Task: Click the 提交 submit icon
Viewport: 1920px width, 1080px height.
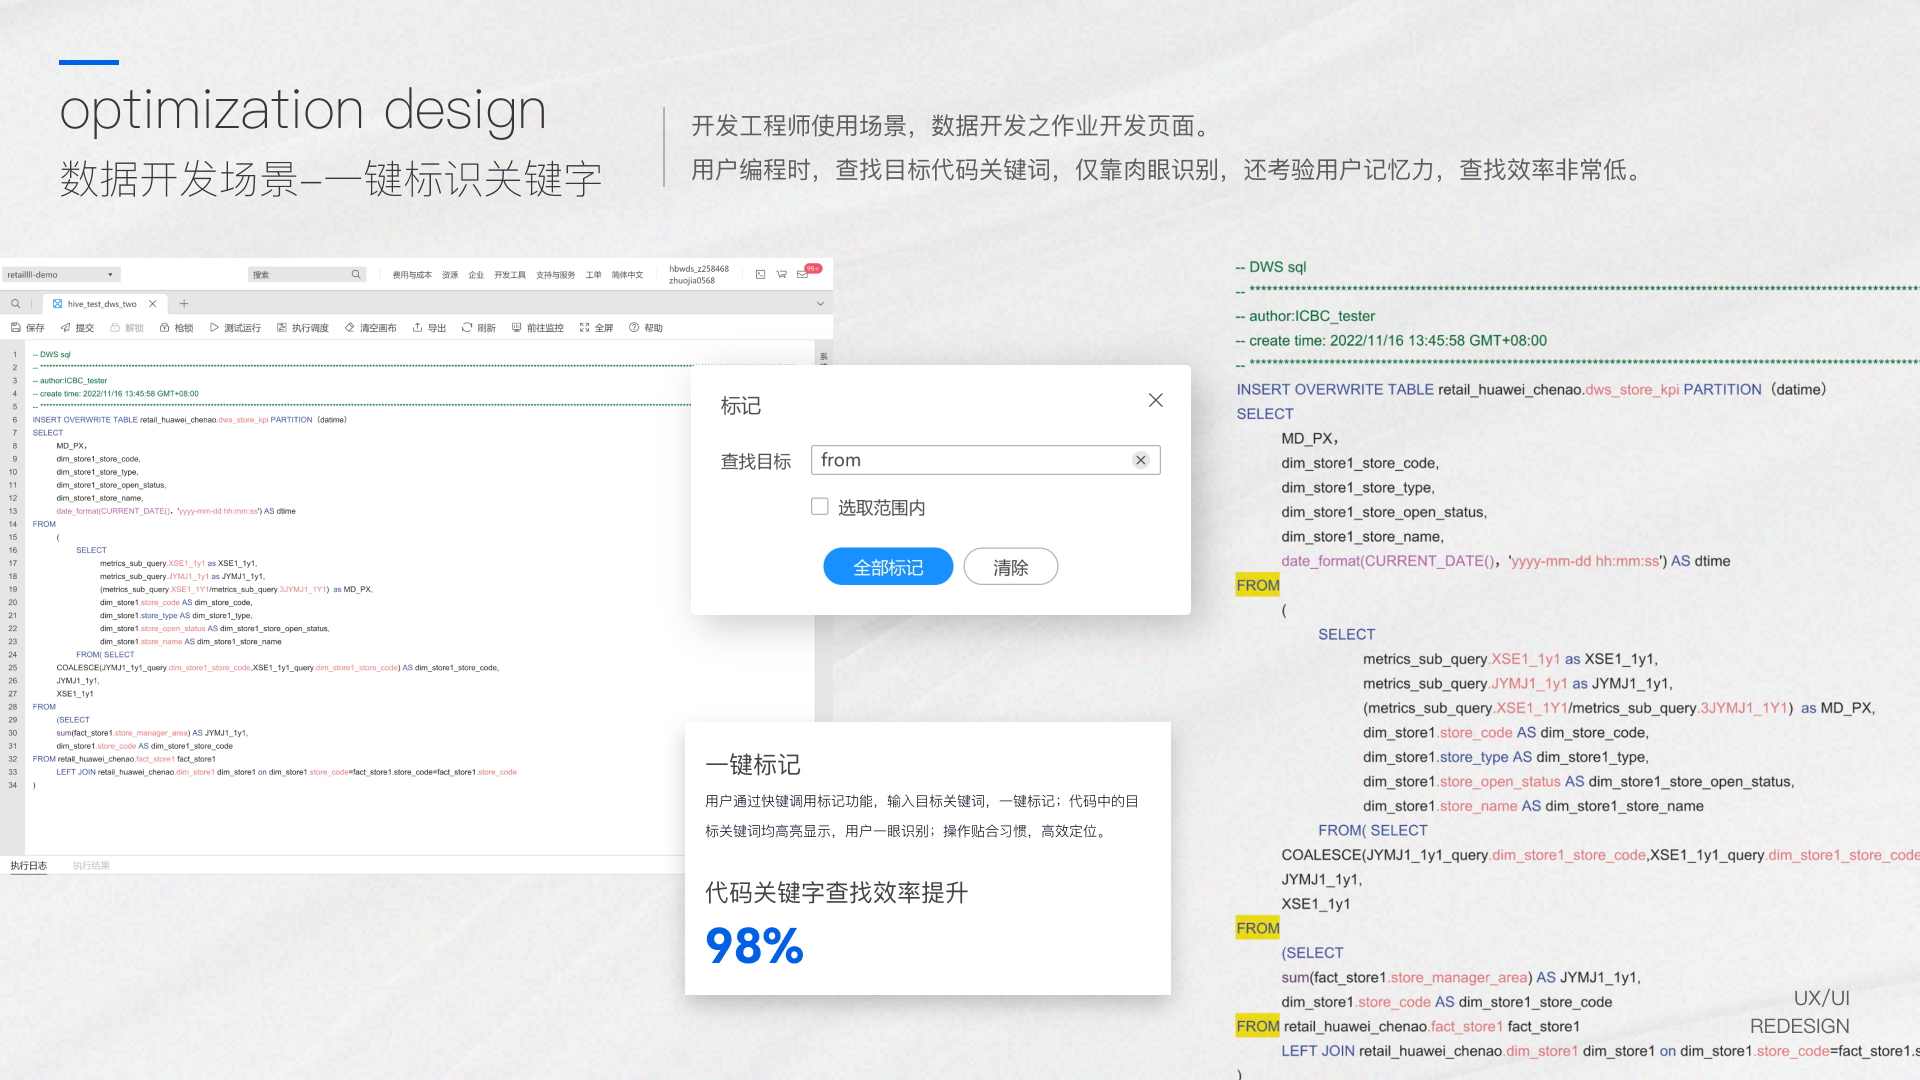Action: click(66, 328)
